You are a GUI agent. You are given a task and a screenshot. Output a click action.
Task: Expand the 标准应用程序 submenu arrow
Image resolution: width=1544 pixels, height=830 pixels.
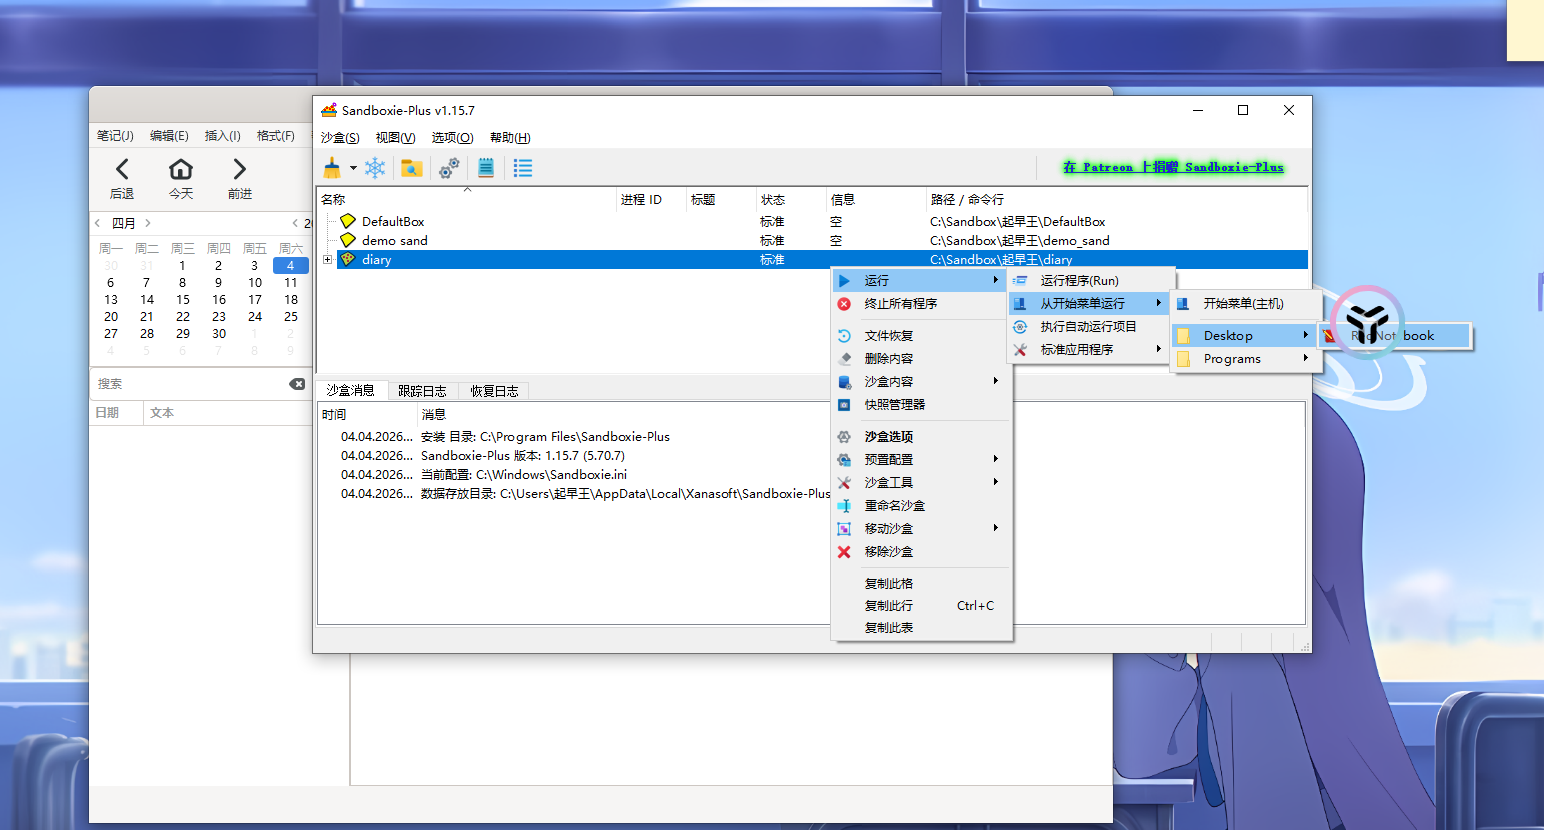(1159, 349)
